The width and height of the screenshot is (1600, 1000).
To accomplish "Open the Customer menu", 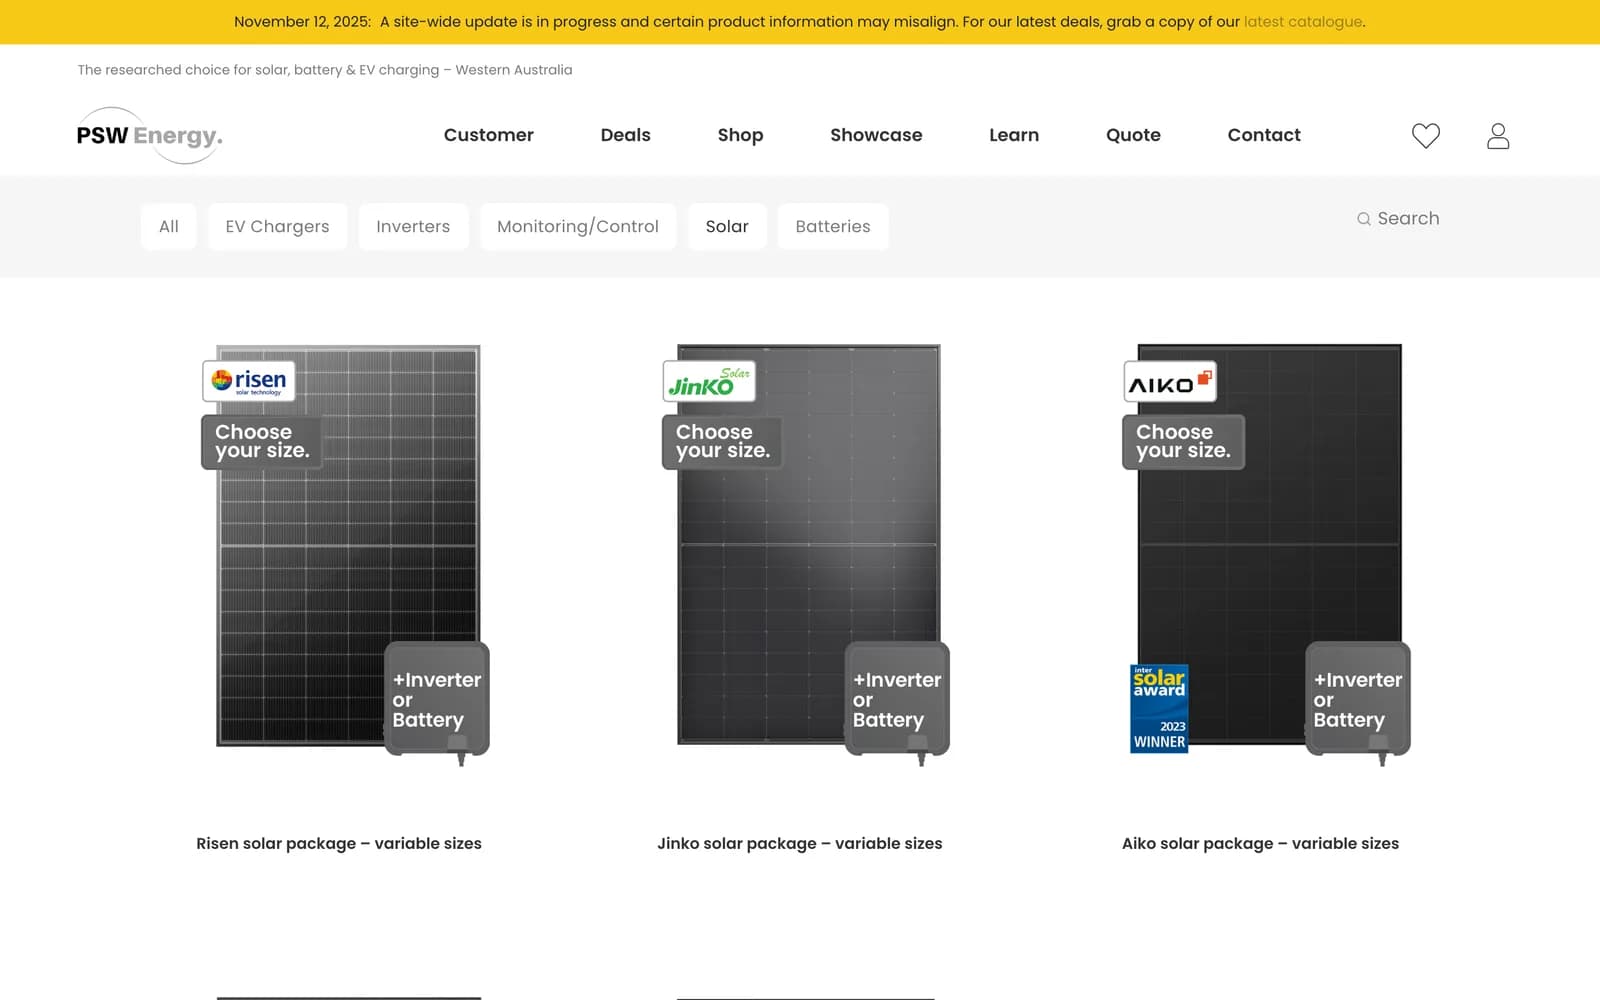I will click(488, 135).
